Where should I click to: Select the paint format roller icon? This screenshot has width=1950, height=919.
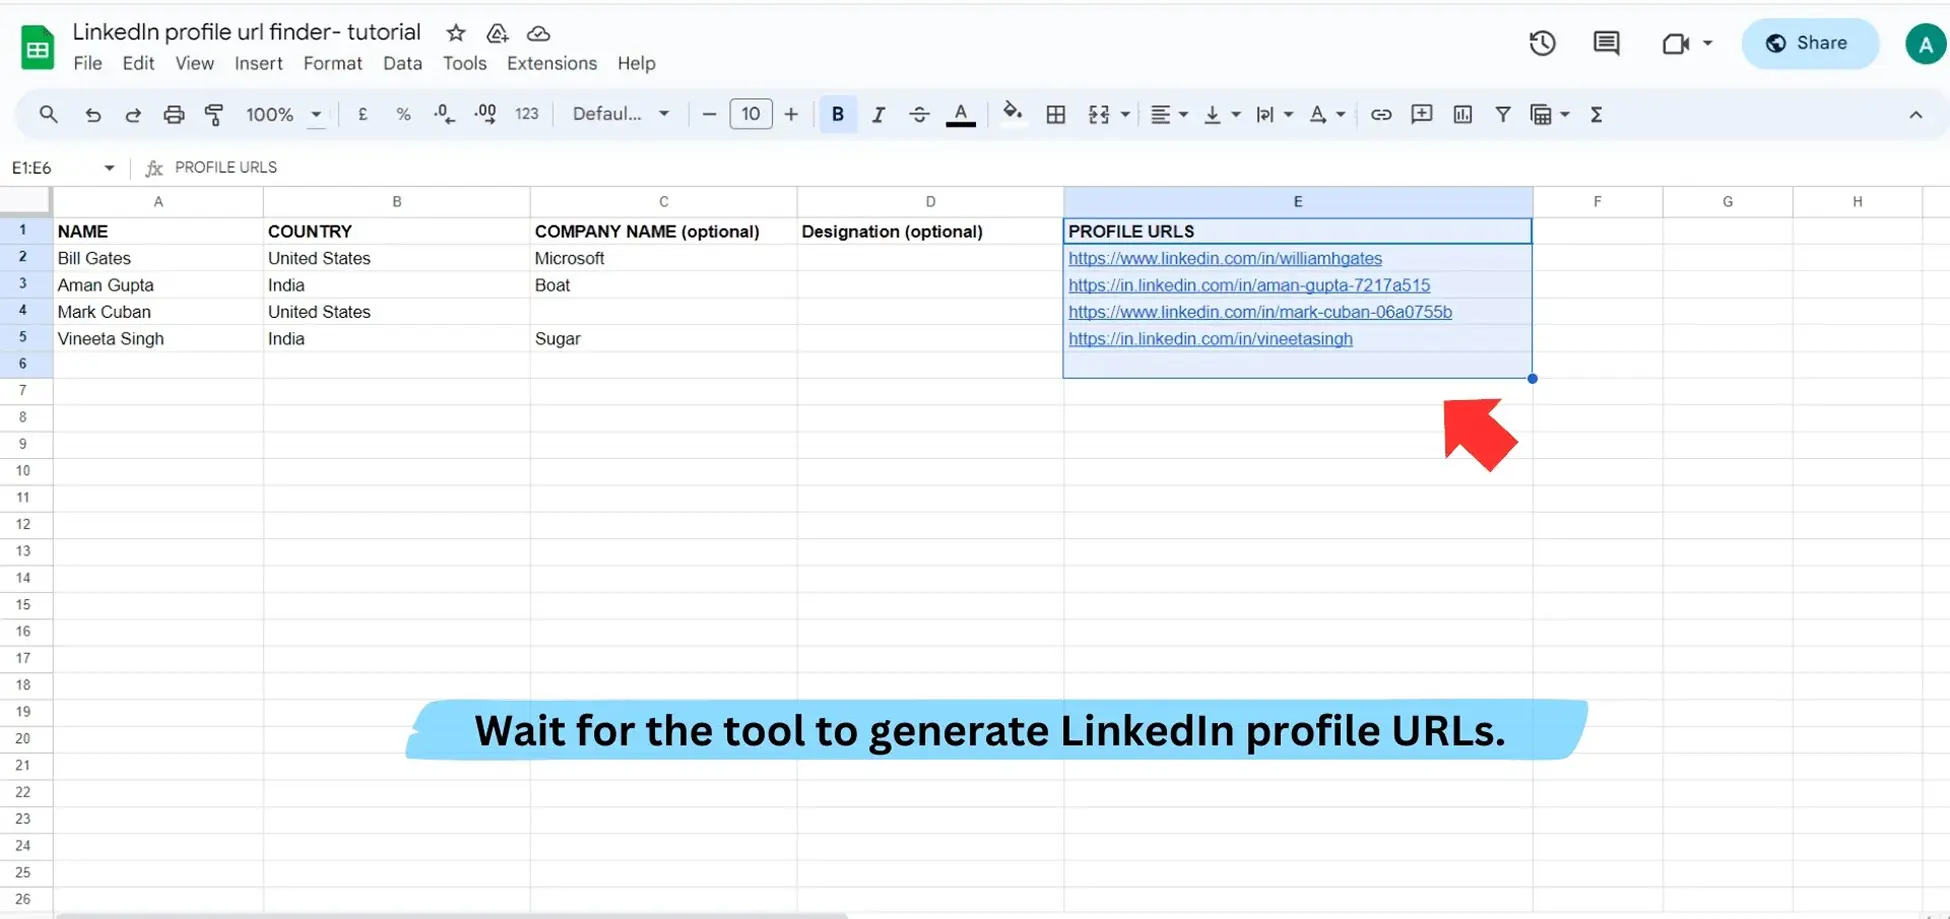tap(214, 114)
